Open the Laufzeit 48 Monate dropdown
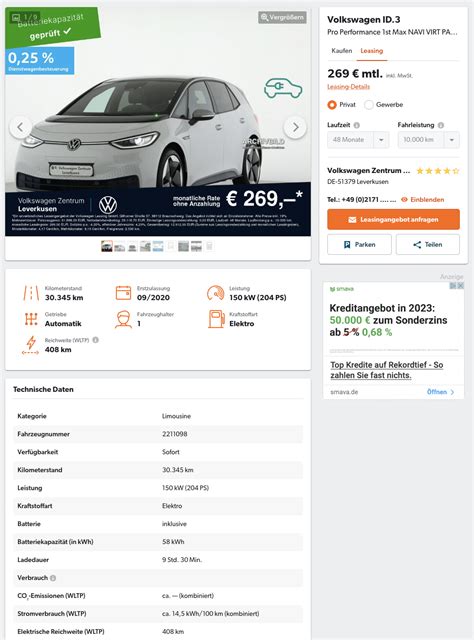474x640 pixels. point(358,140)
